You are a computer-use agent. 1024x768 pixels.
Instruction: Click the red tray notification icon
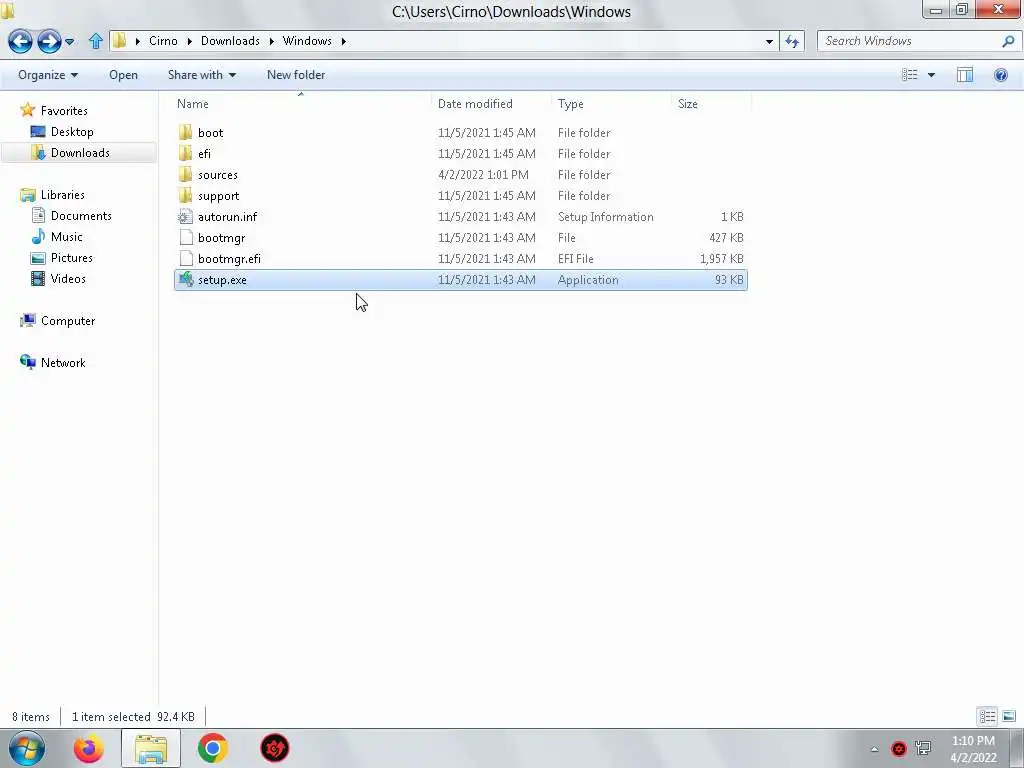click(x=899, y=748)
